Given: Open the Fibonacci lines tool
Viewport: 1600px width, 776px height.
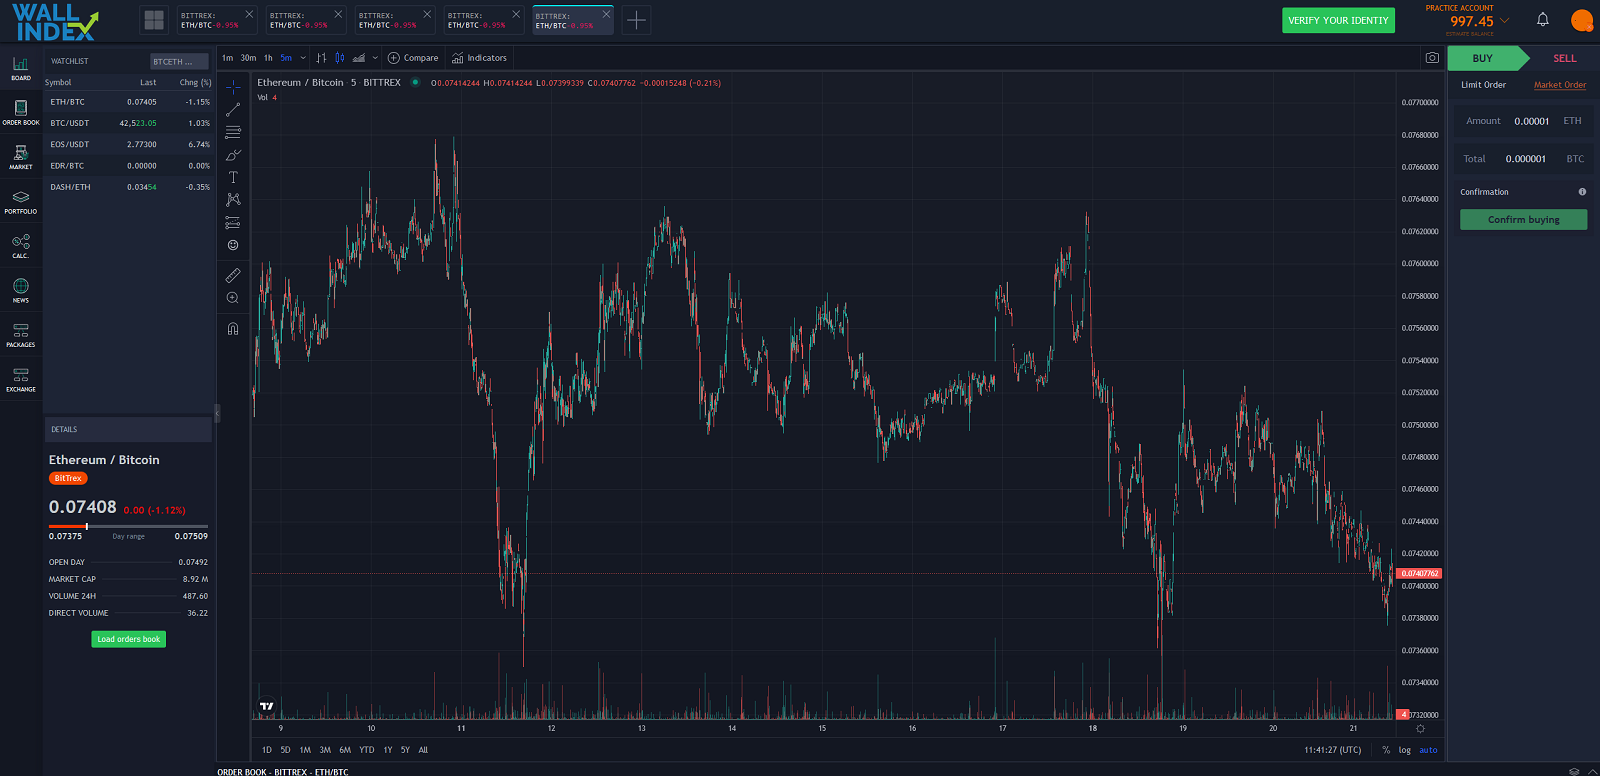Looking at the screenshot, I should 233,132.
